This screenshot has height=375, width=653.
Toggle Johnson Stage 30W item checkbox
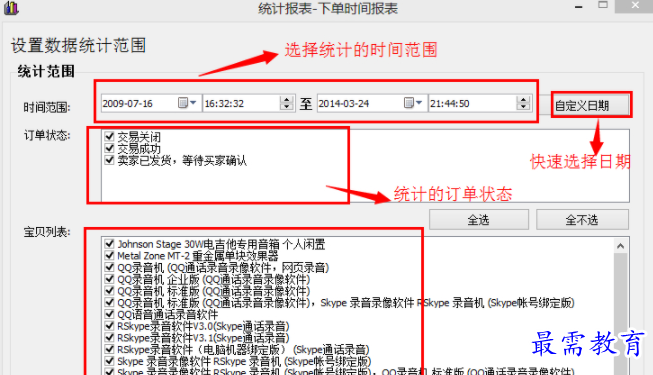click(x=110, y=244)
